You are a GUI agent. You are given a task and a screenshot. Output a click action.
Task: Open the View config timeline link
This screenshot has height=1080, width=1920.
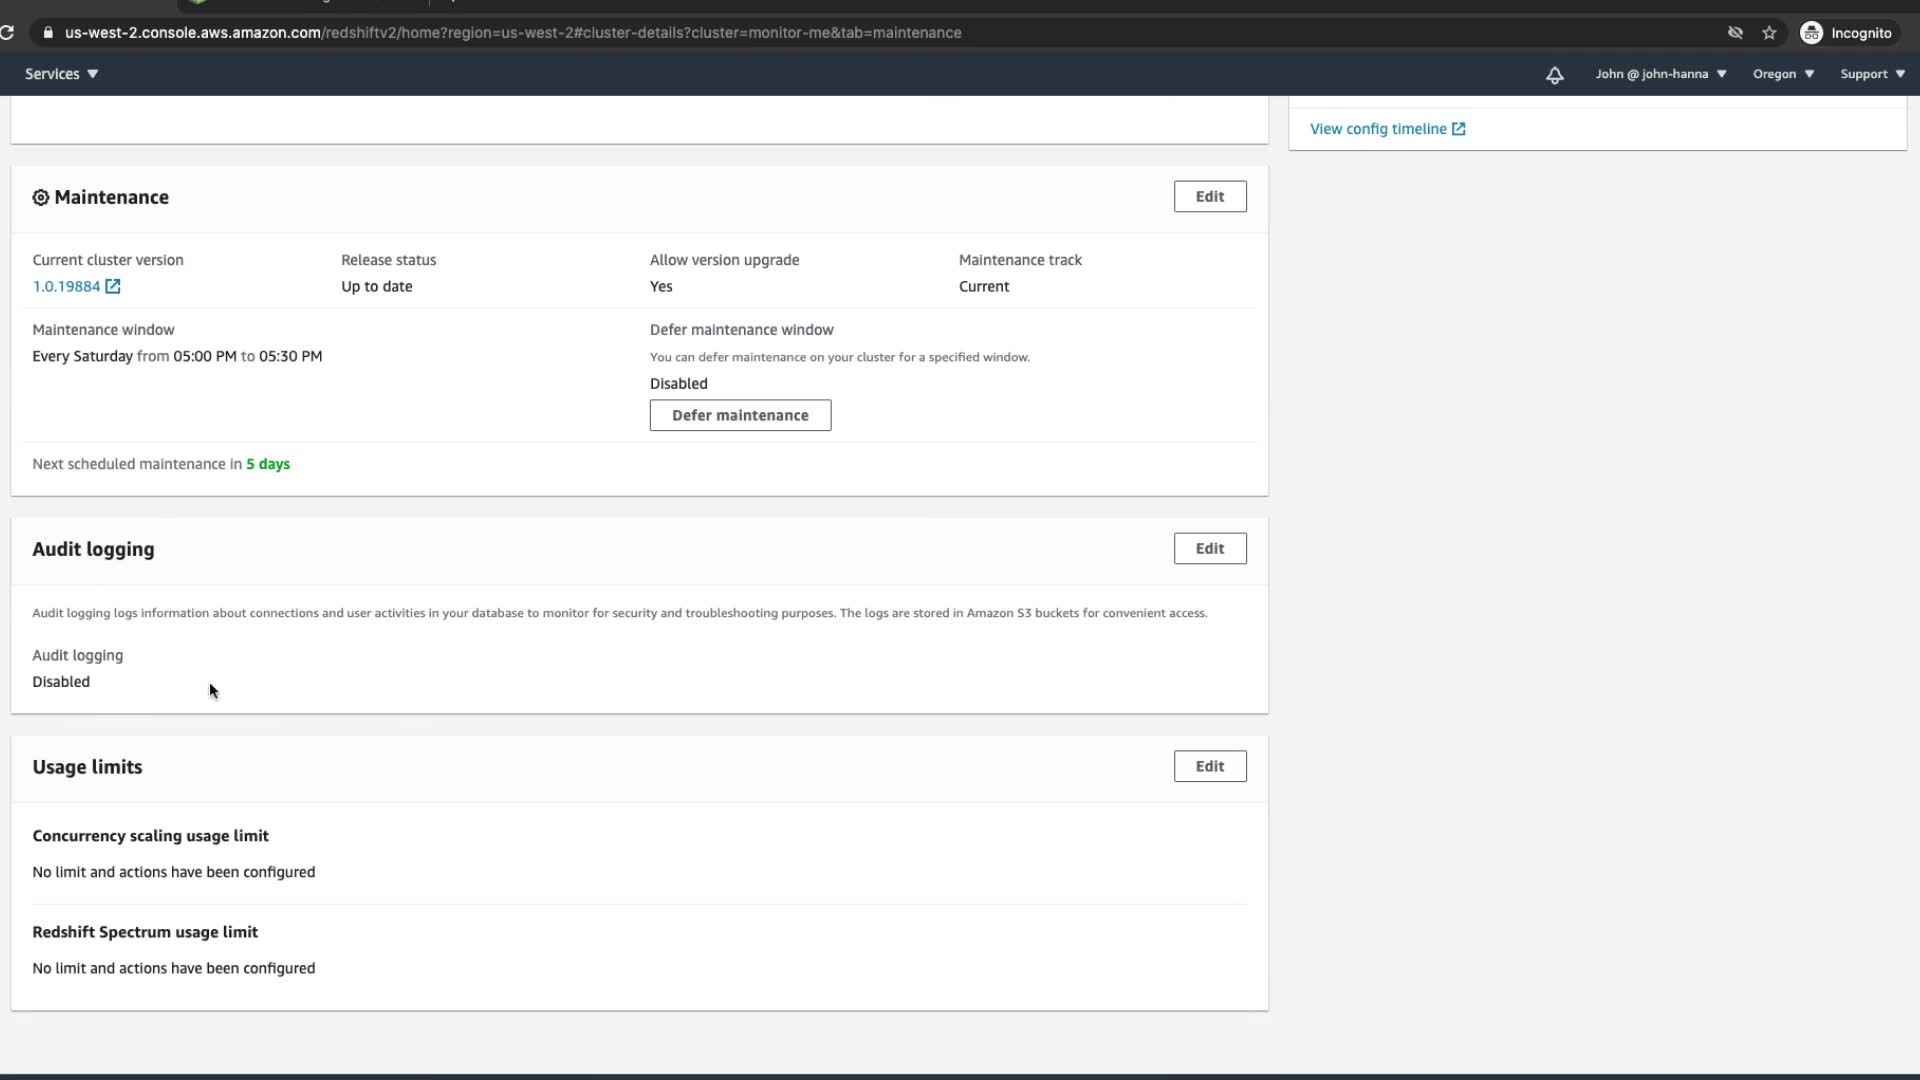click(x=1378, y=129)
